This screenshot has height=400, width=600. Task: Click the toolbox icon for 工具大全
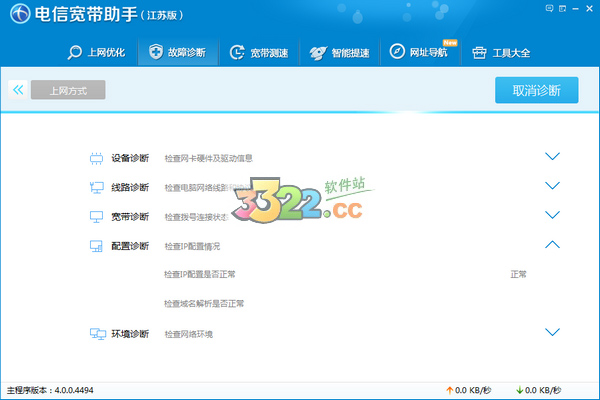pyautogui.click(x=479, y=53)
